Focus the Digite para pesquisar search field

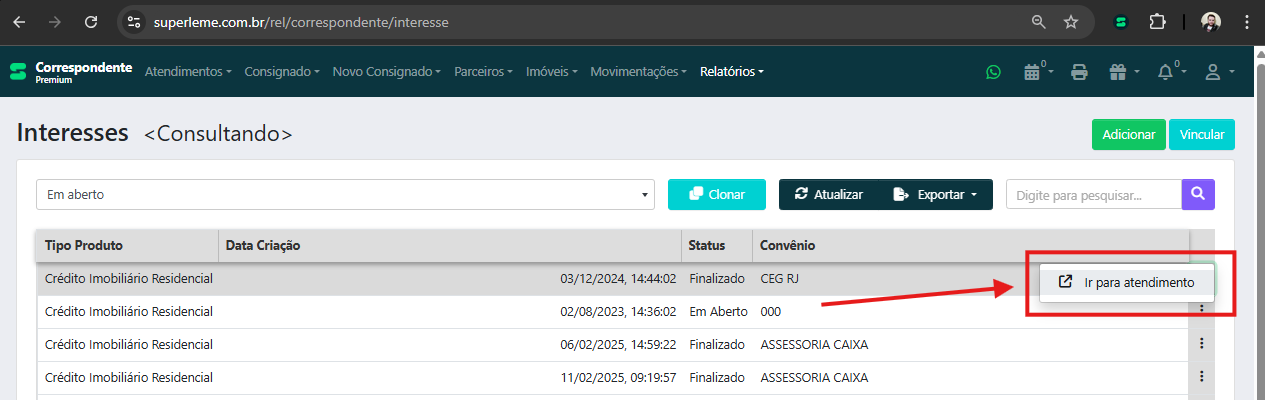point(1094,194)
